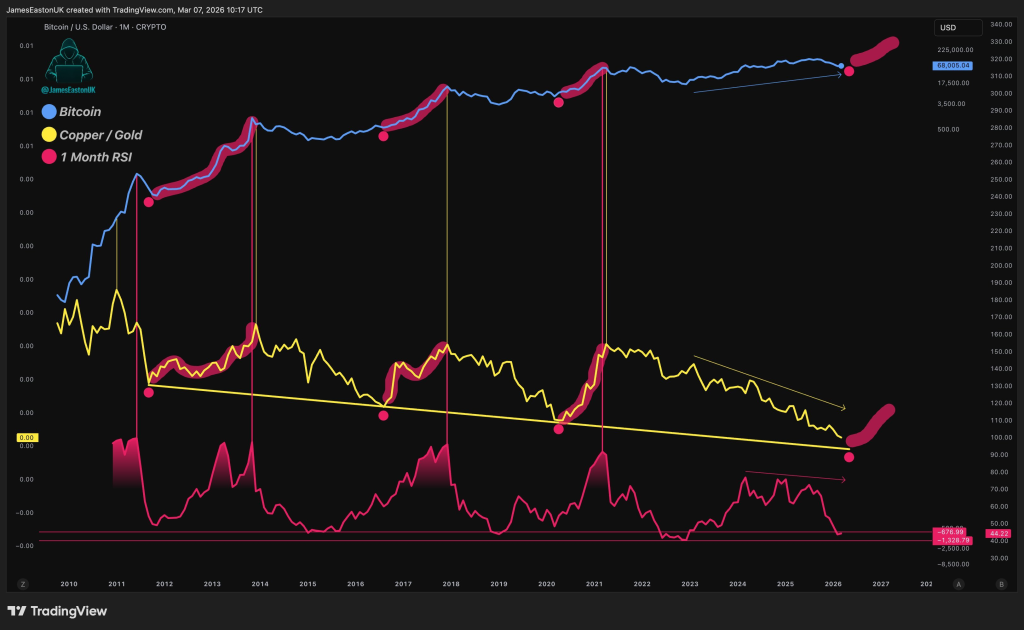Click the @JamesEastonUK handle text
Screen dimensions: 1024x630
[69, 90]
